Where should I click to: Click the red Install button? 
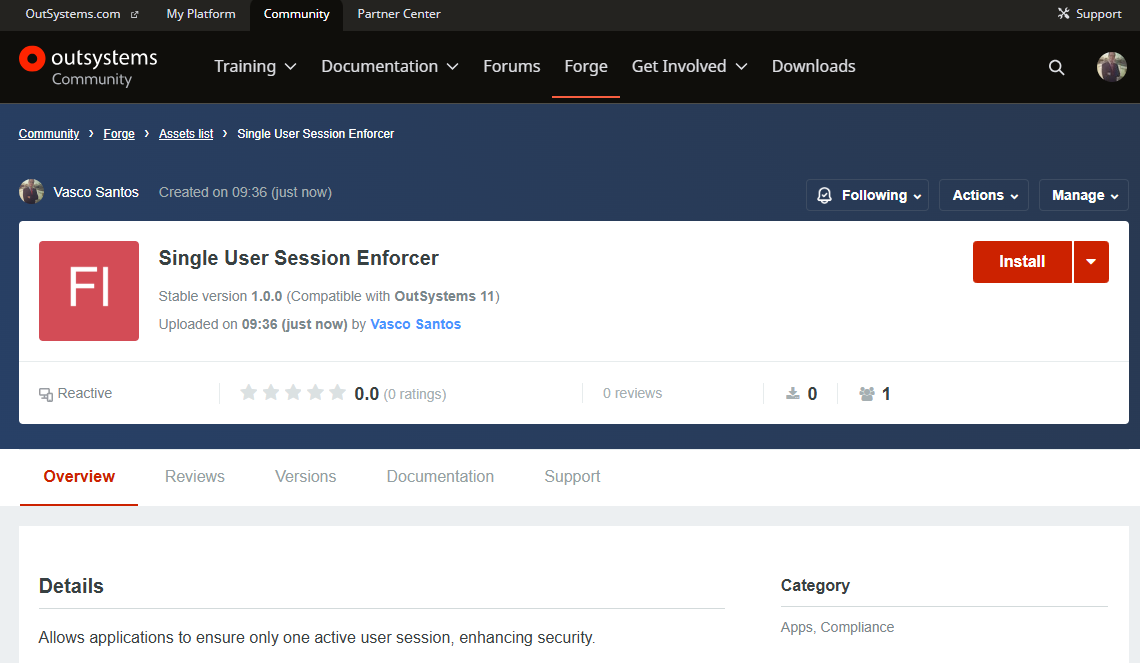click(x=1022, y=262)
